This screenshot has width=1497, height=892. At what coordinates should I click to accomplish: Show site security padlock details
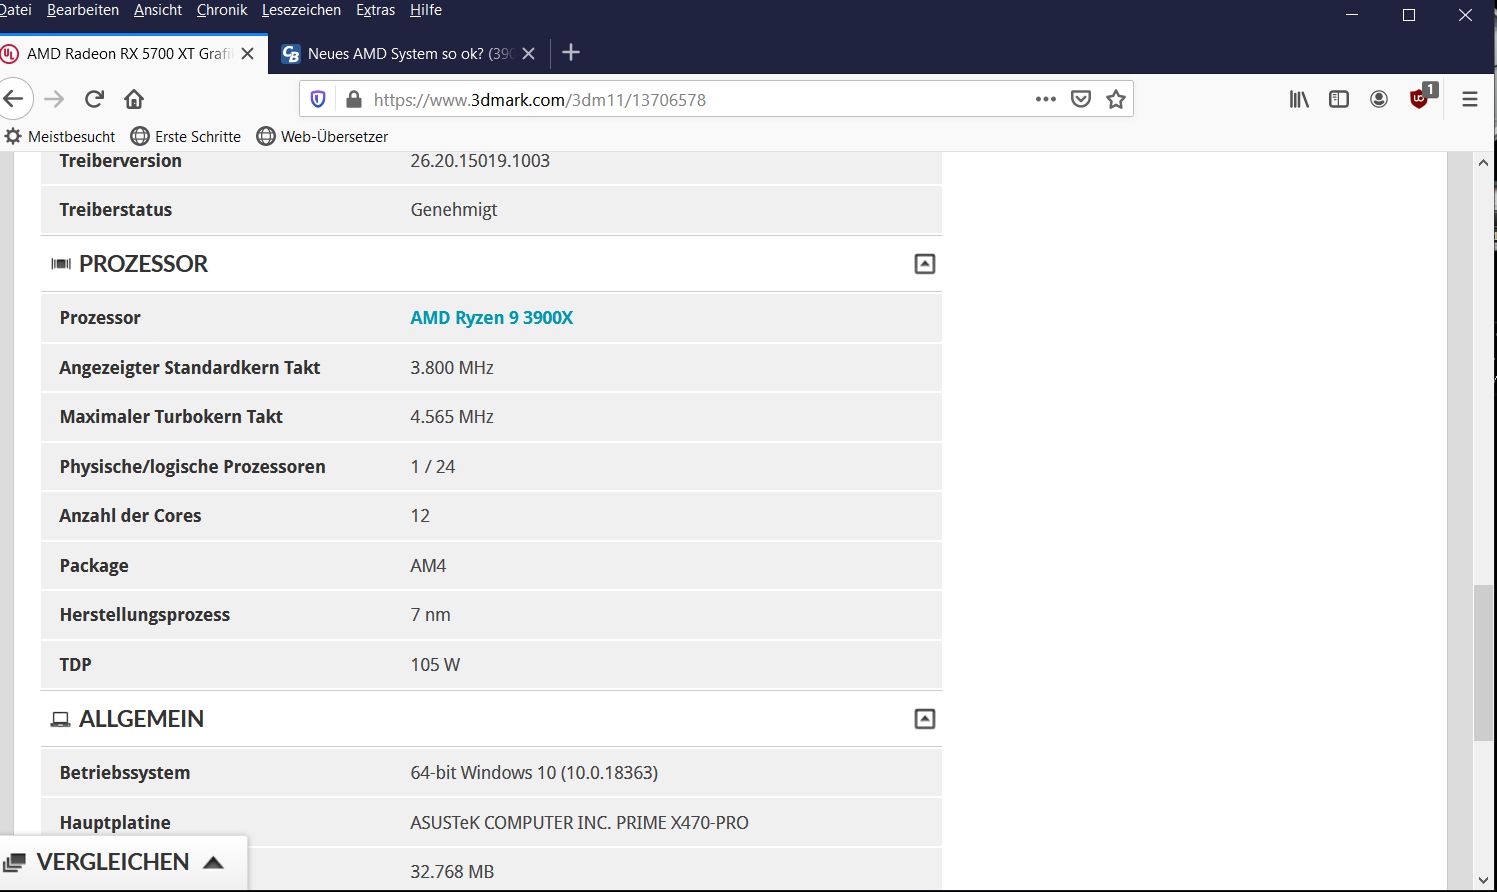pos(353,99)
